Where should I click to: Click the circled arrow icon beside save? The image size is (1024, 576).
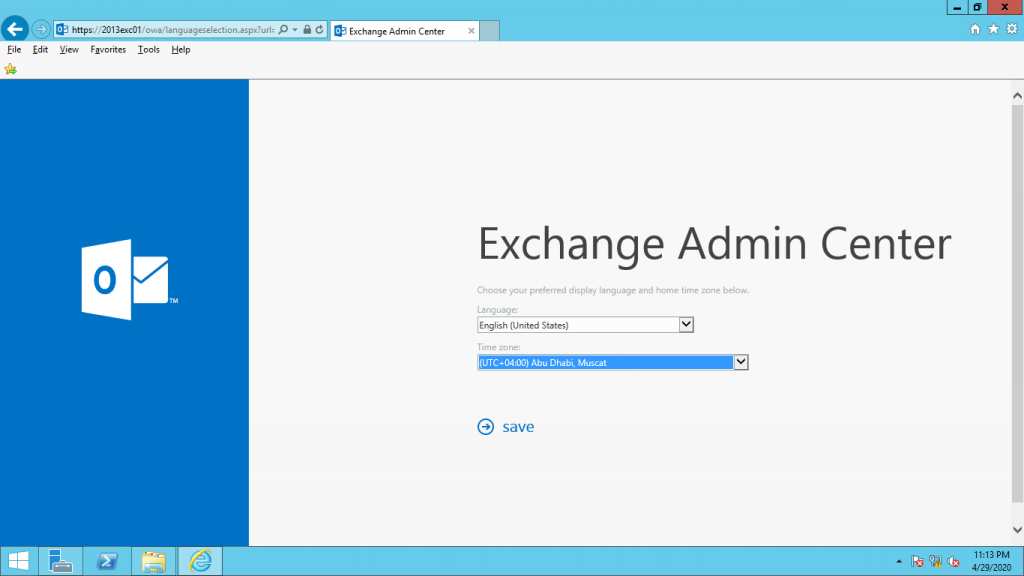pyautogui.click(x=485, y=426)
